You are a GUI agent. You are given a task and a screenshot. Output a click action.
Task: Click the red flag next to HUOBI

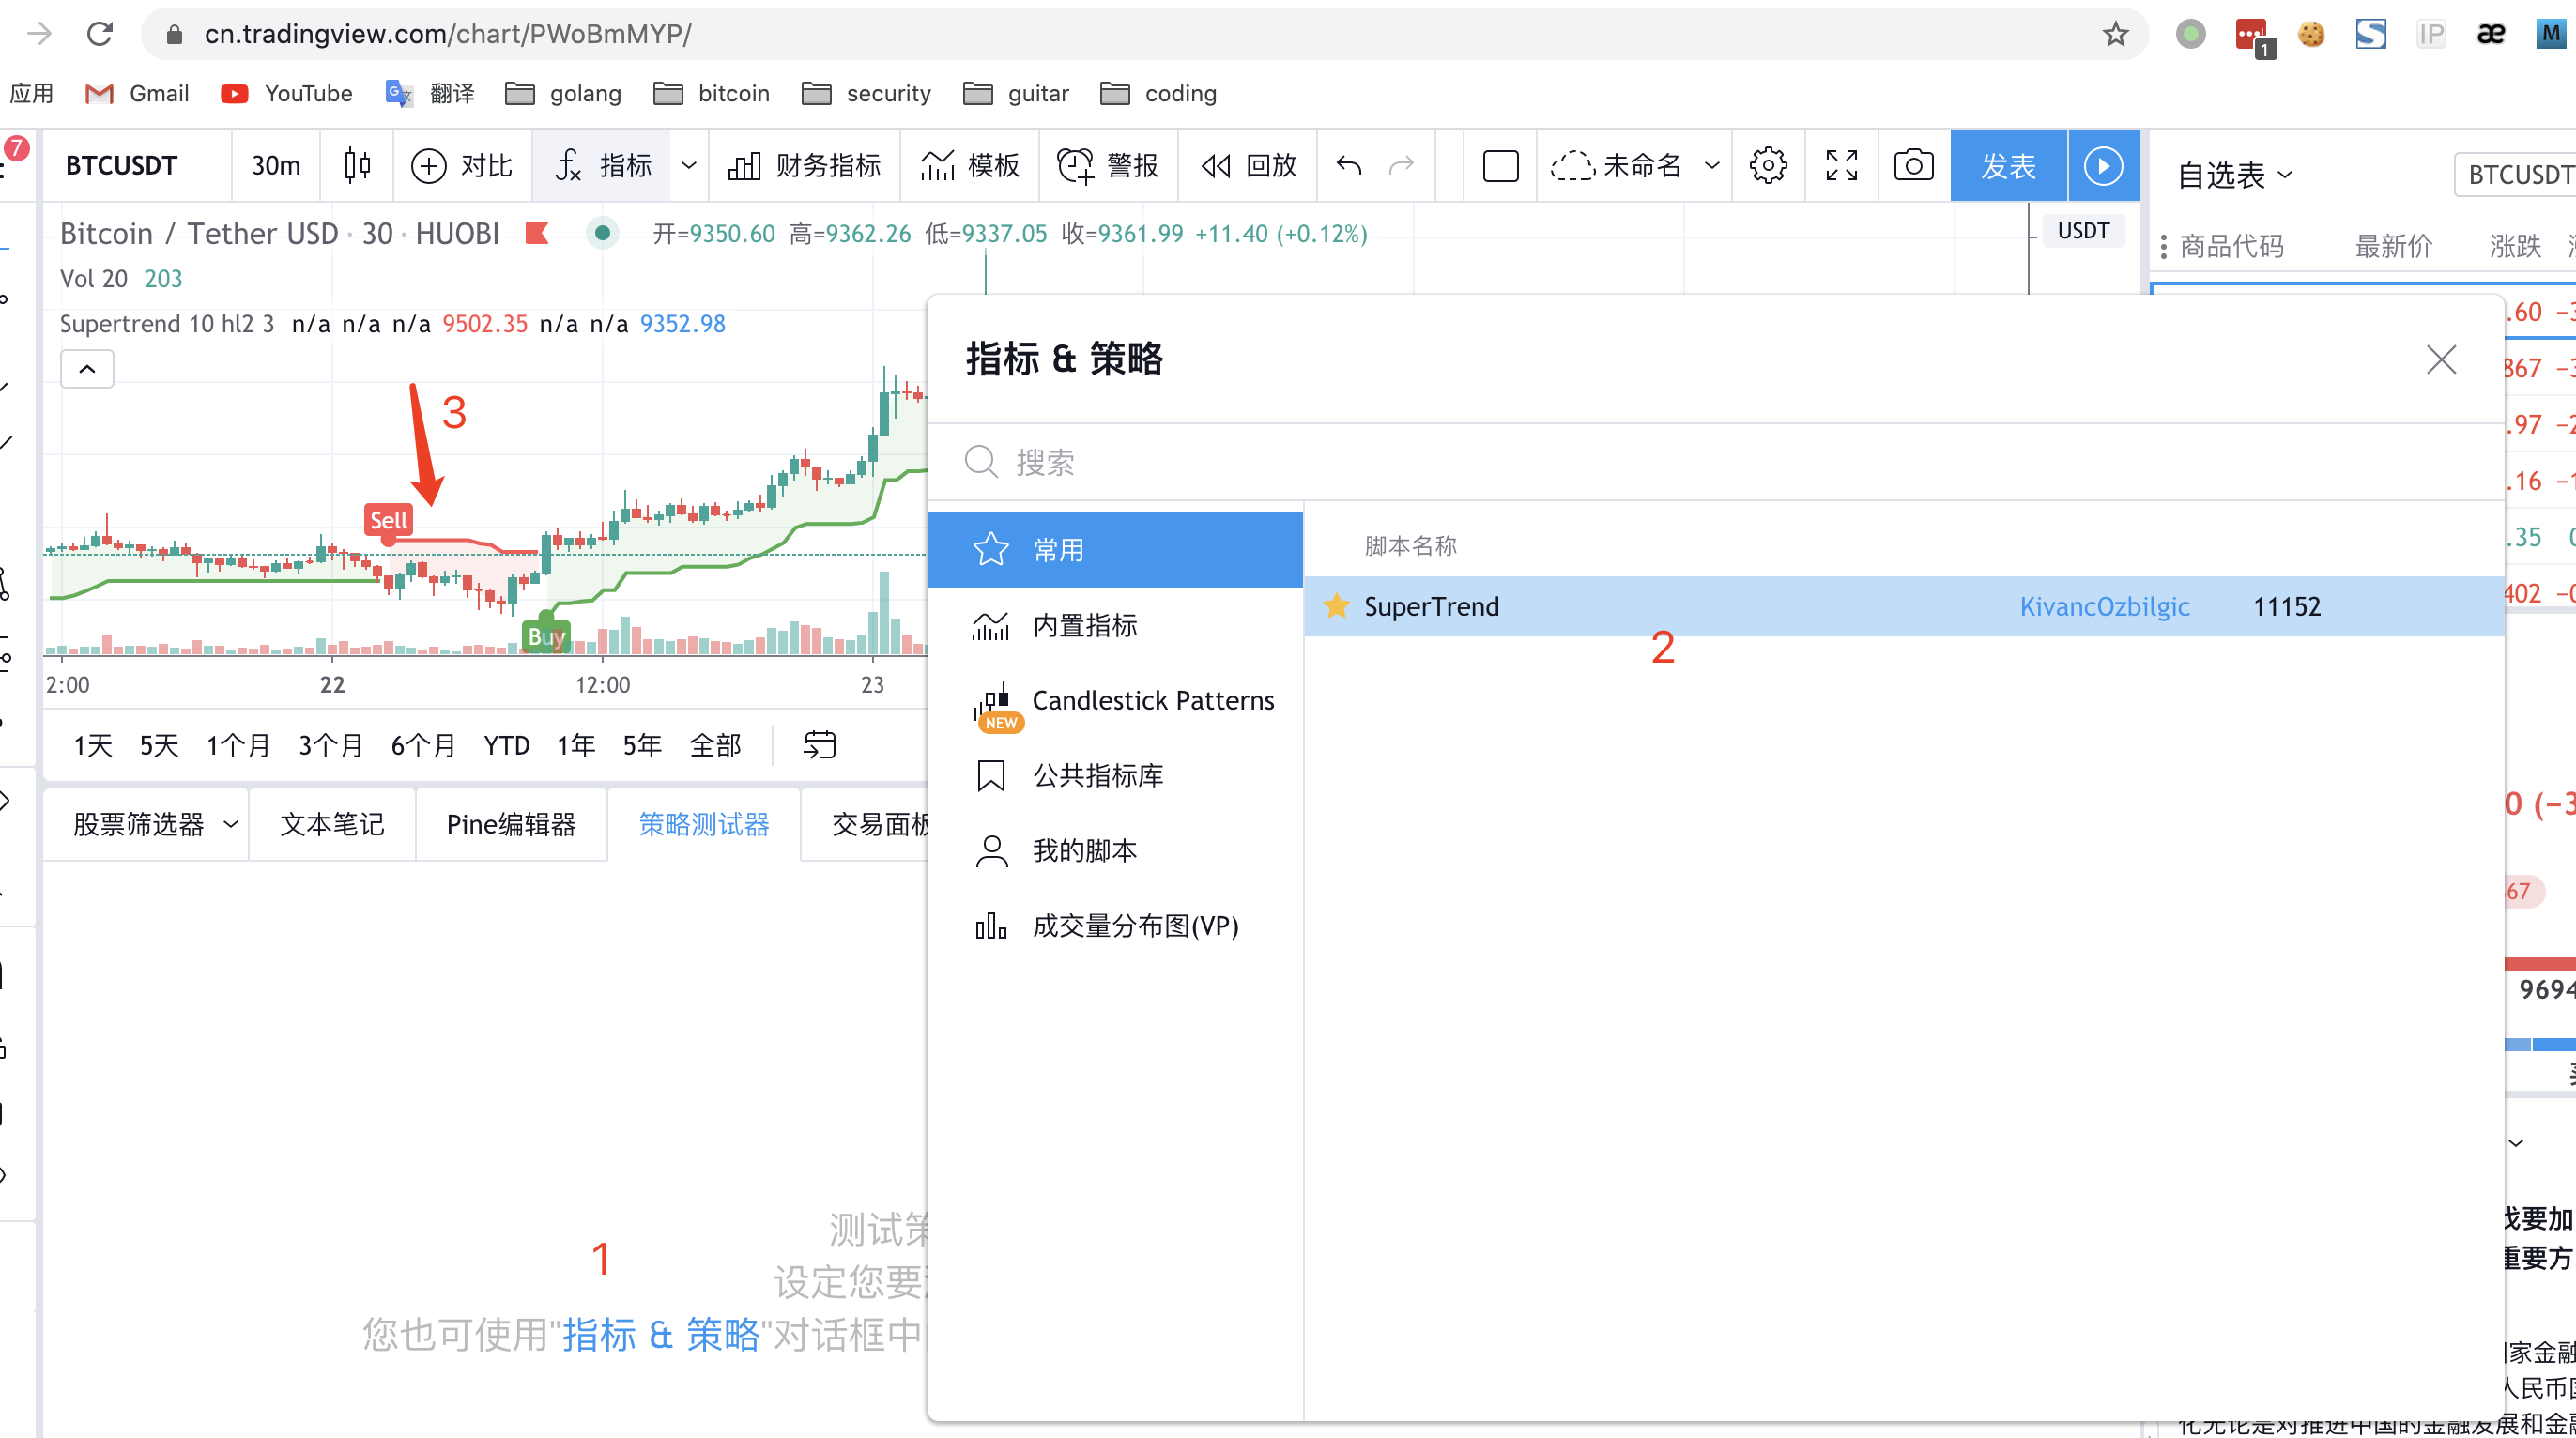[x=537, y=233]
